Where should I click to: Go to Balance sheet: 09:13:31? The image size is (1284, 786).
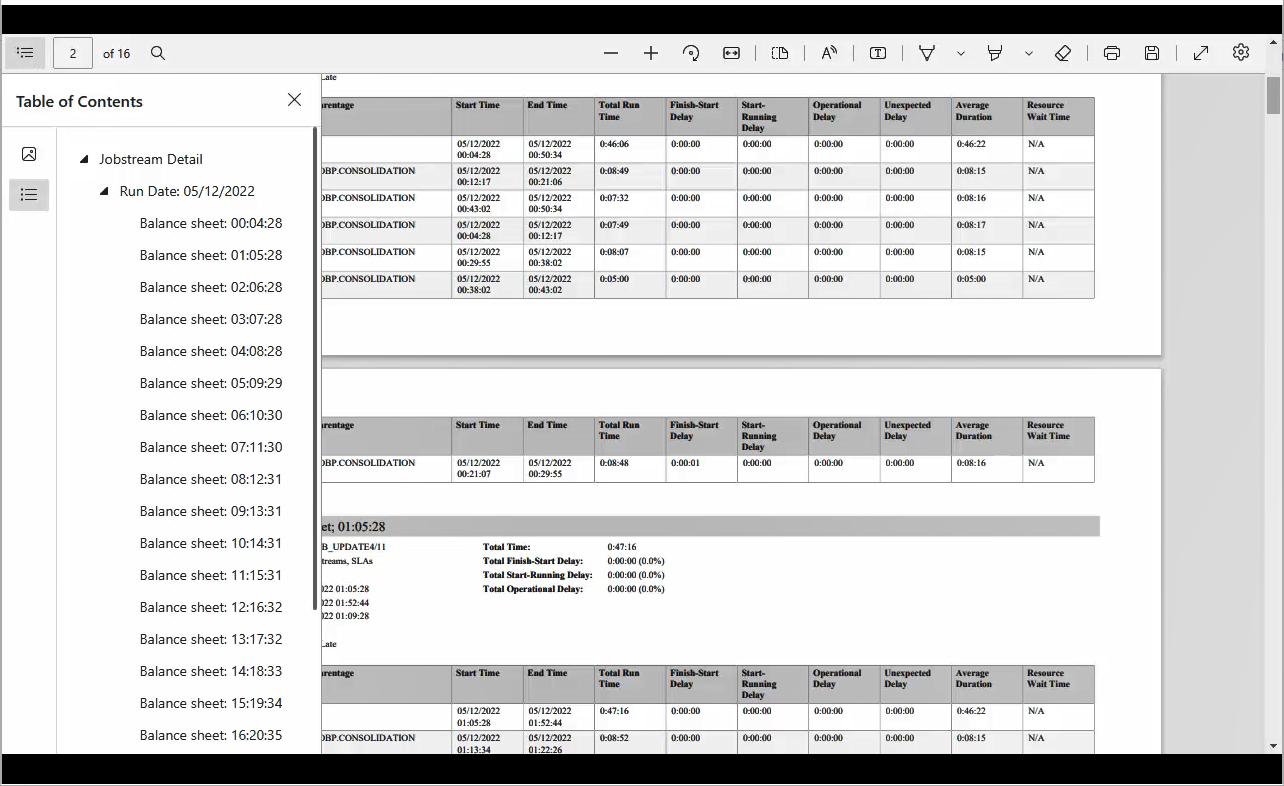[211, 511]
